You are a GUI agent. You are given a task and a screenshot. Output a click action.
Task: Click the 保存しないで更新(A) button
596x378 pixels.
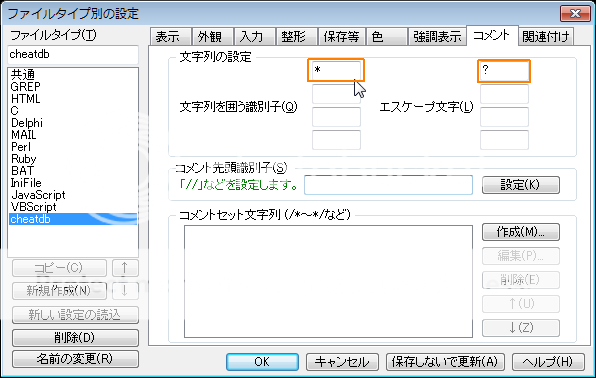(445, 362)
